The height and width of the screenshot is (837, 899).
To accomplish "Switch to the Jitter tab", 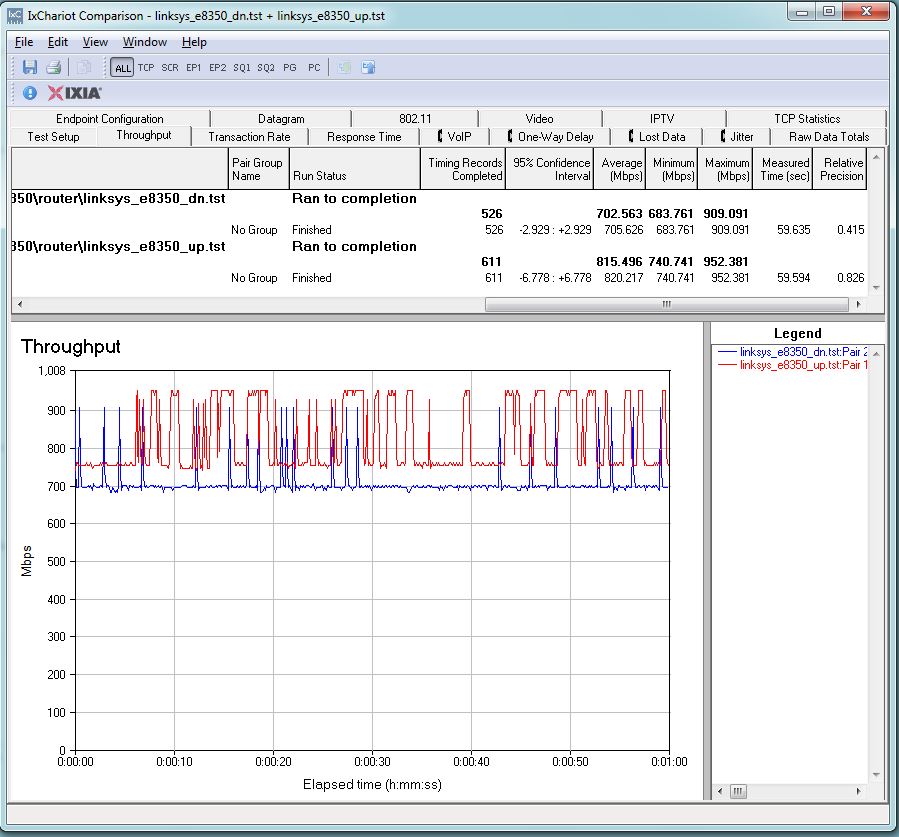I will click(736, 136).
